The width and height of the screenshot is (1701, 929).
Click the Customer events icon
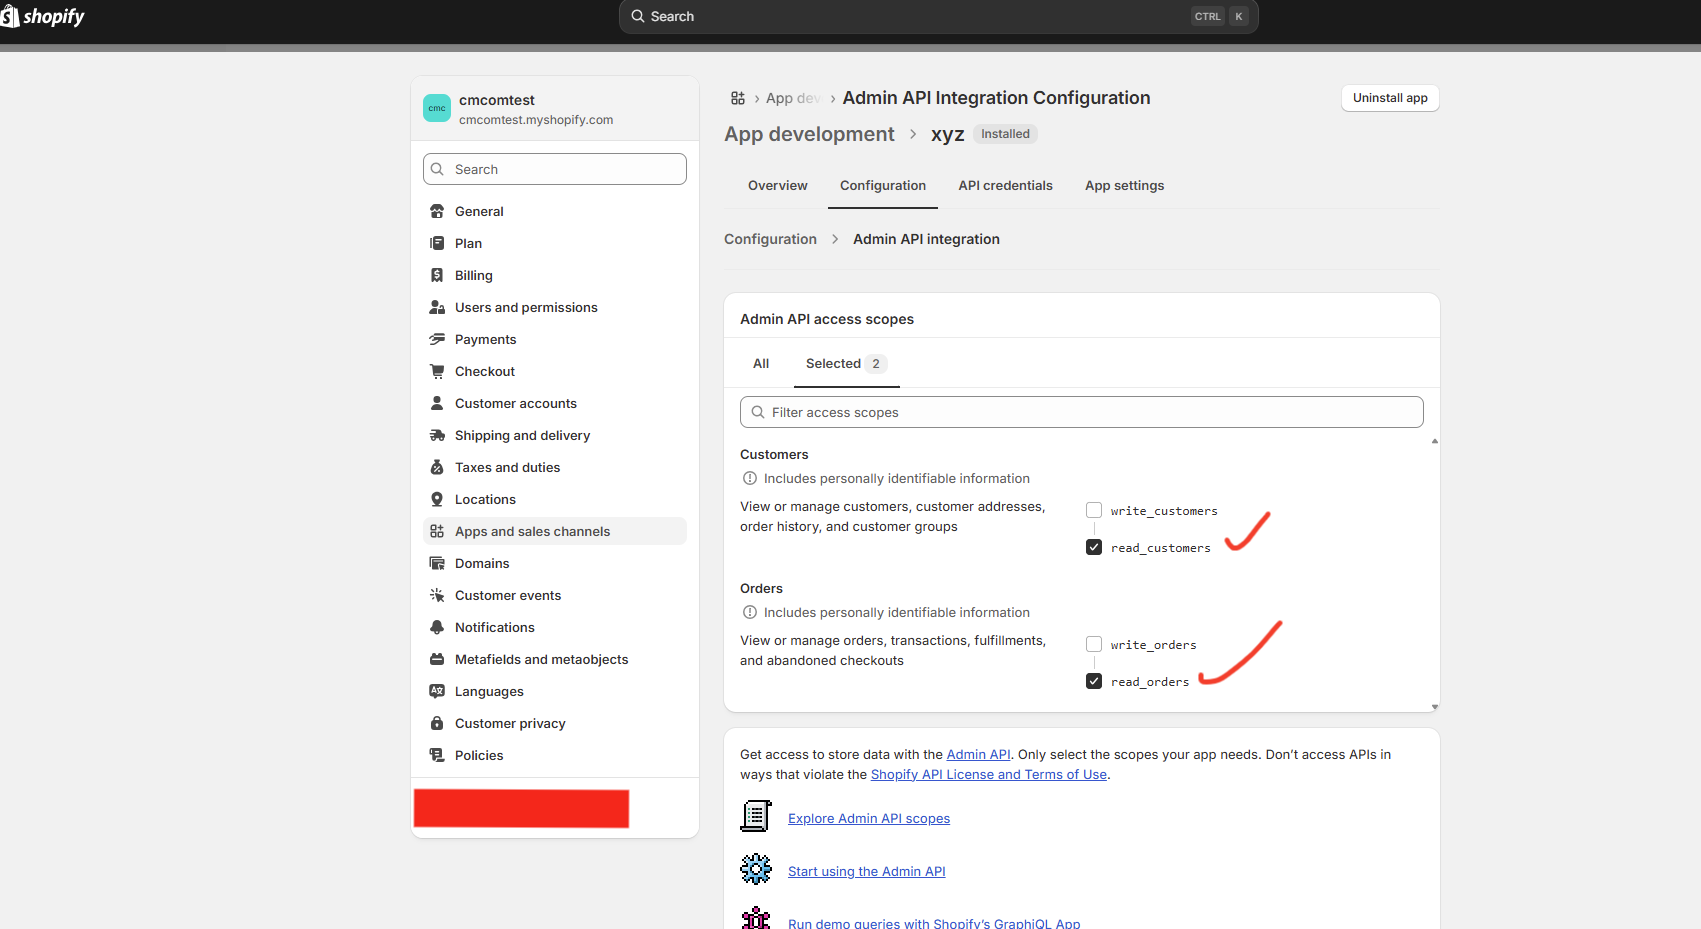[x=437, y=595]
